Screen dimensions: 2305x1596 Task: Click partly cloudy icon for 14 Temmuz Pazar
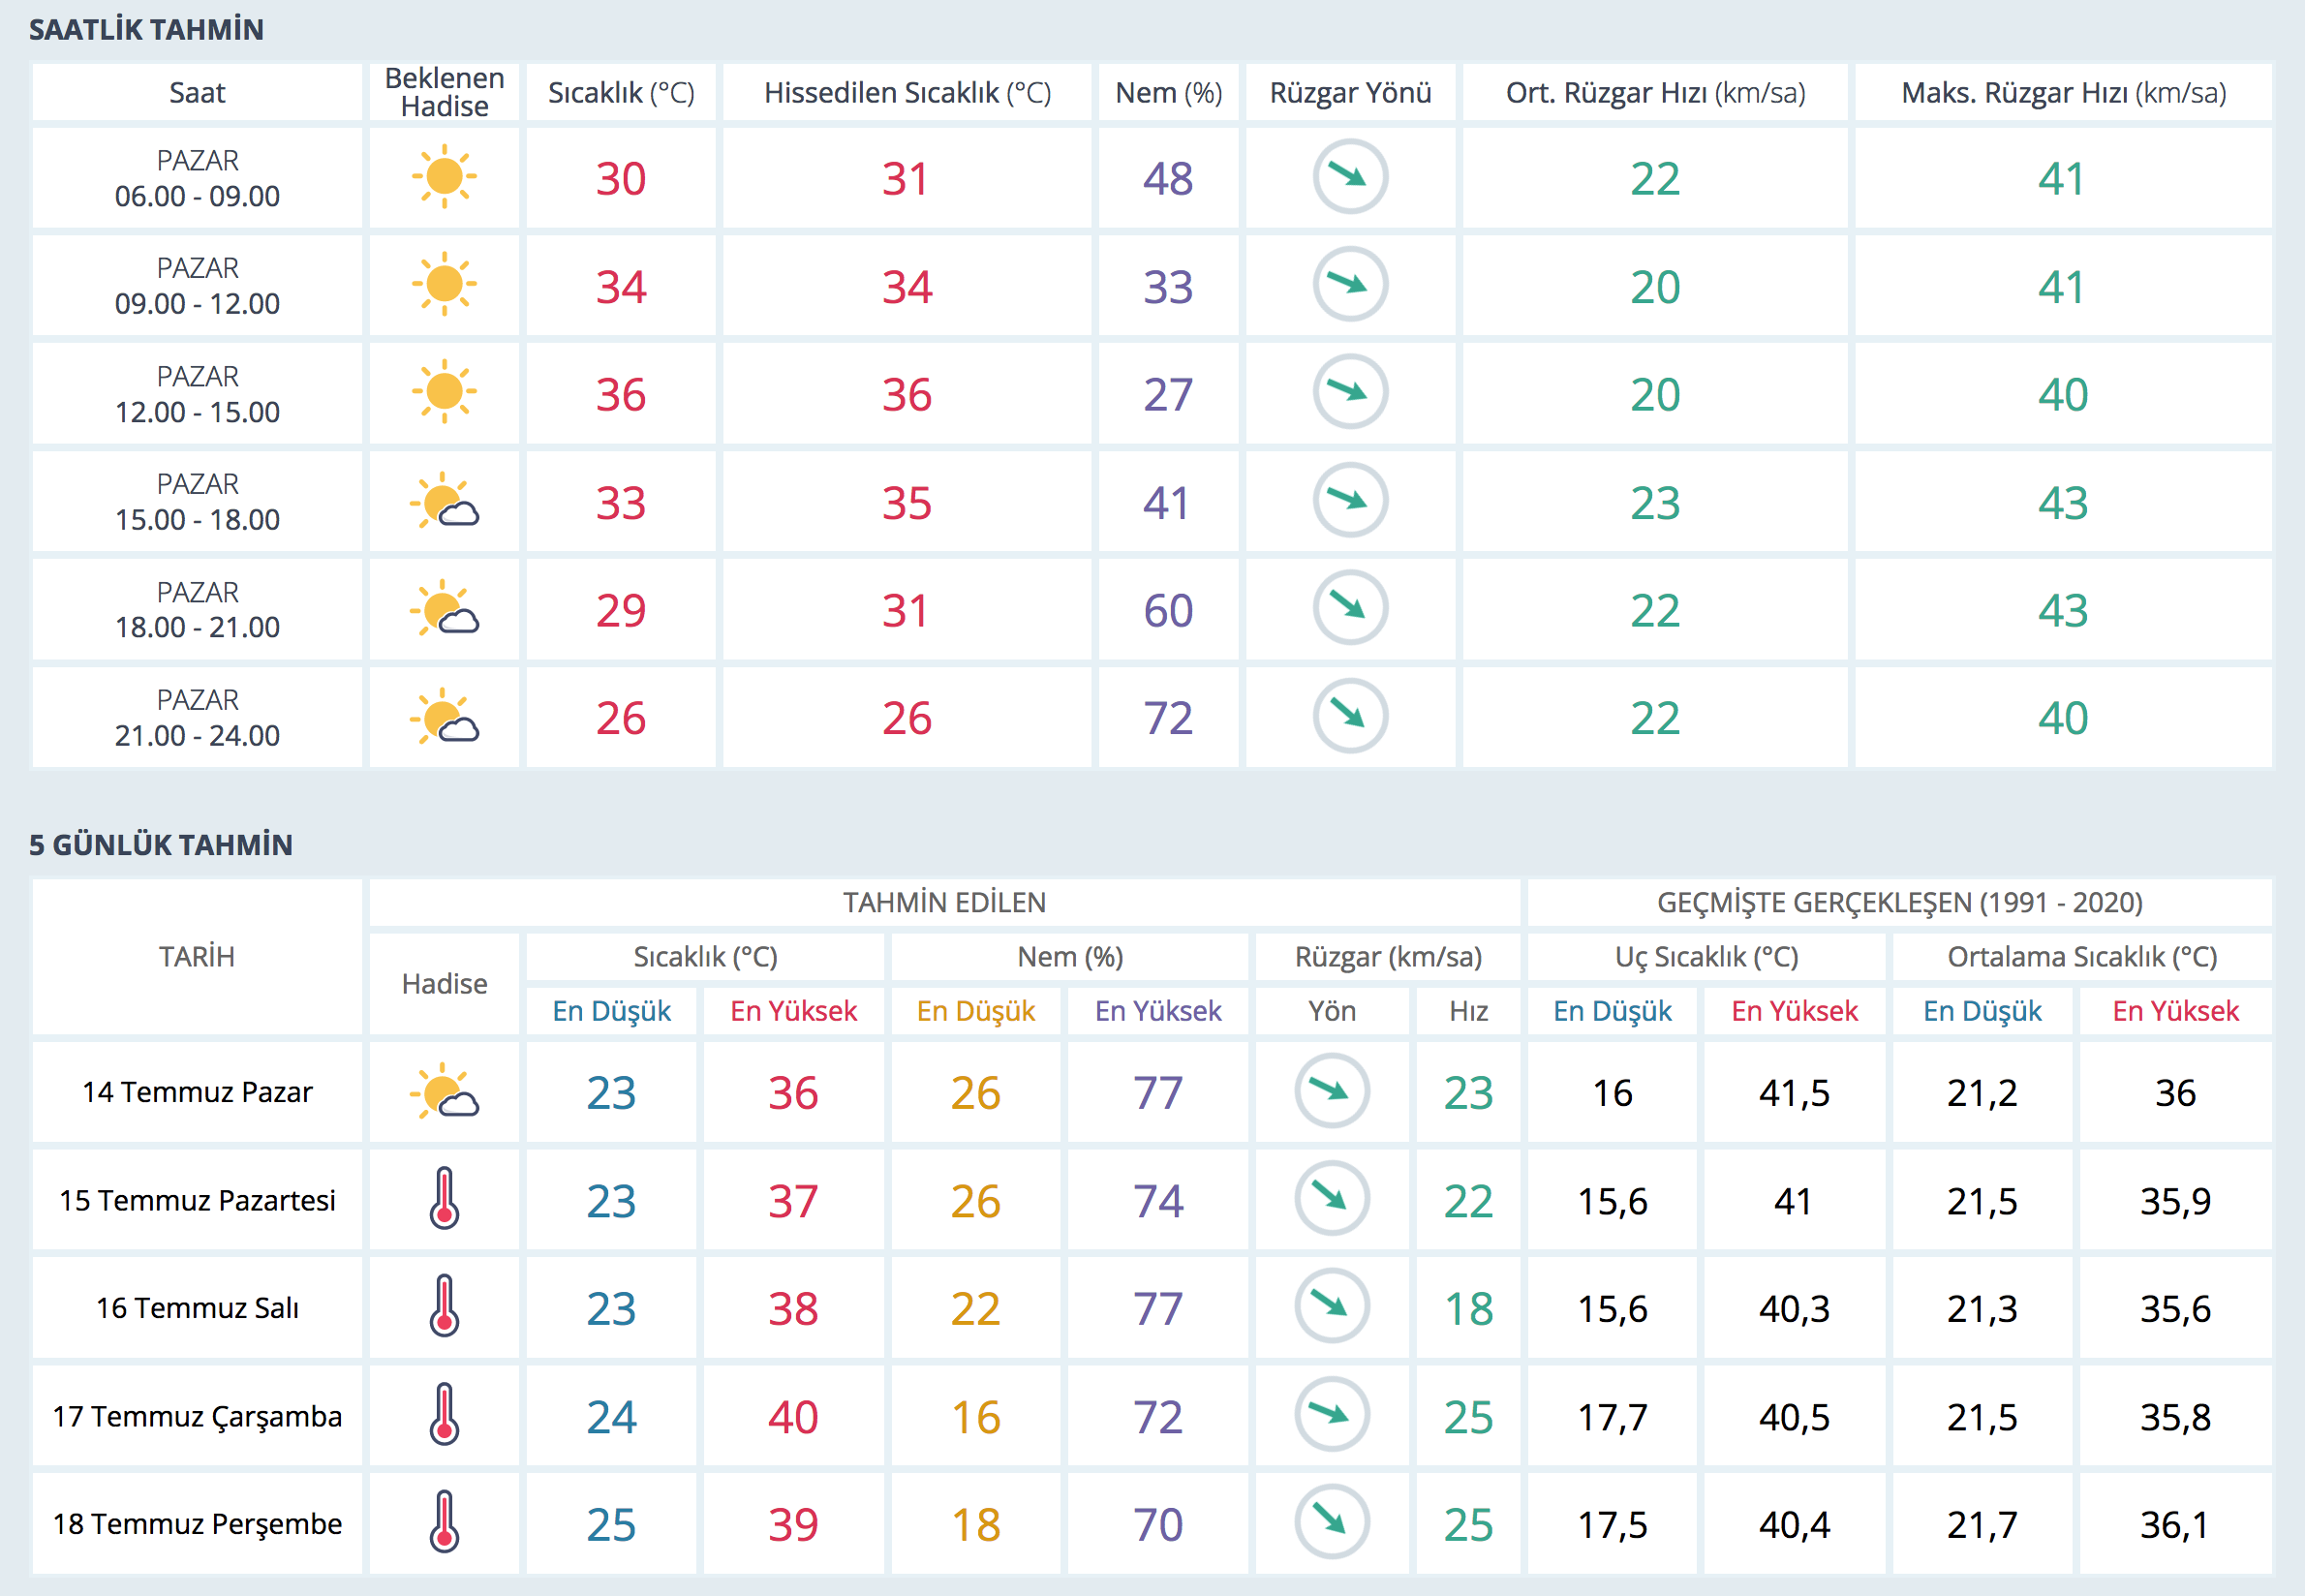point(444,1091)
